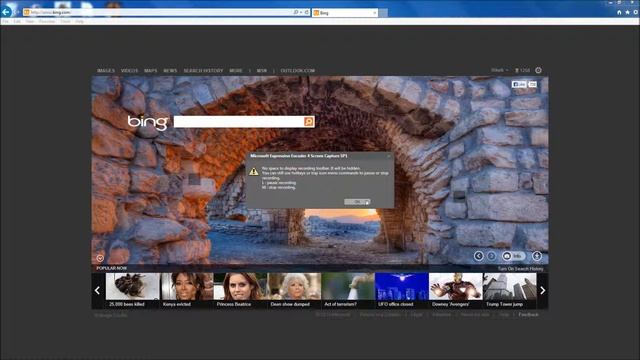Viewport: 640px width, 360px height.
Task: Click OK in Screen Capture dialog
Action: [357, 202]
